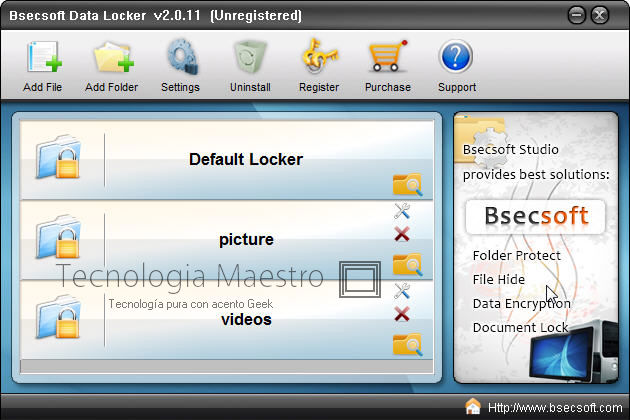Viewport: 630px width, 420px height.
Task: Select the videos locker row label
Action: [246, 320]
